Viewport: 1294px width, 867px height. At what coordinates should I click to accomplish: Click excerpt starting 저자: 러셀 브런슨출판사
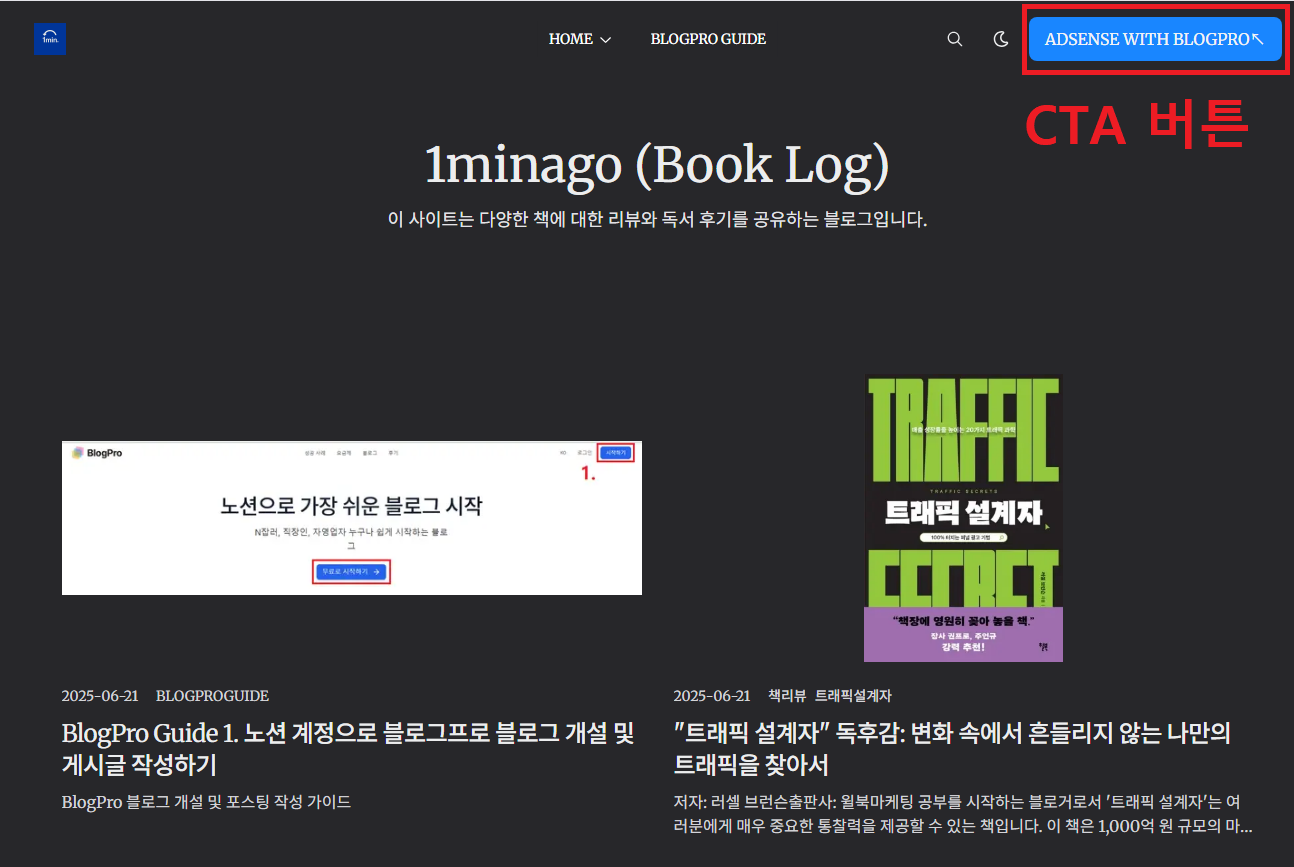(x=963, y=814)
